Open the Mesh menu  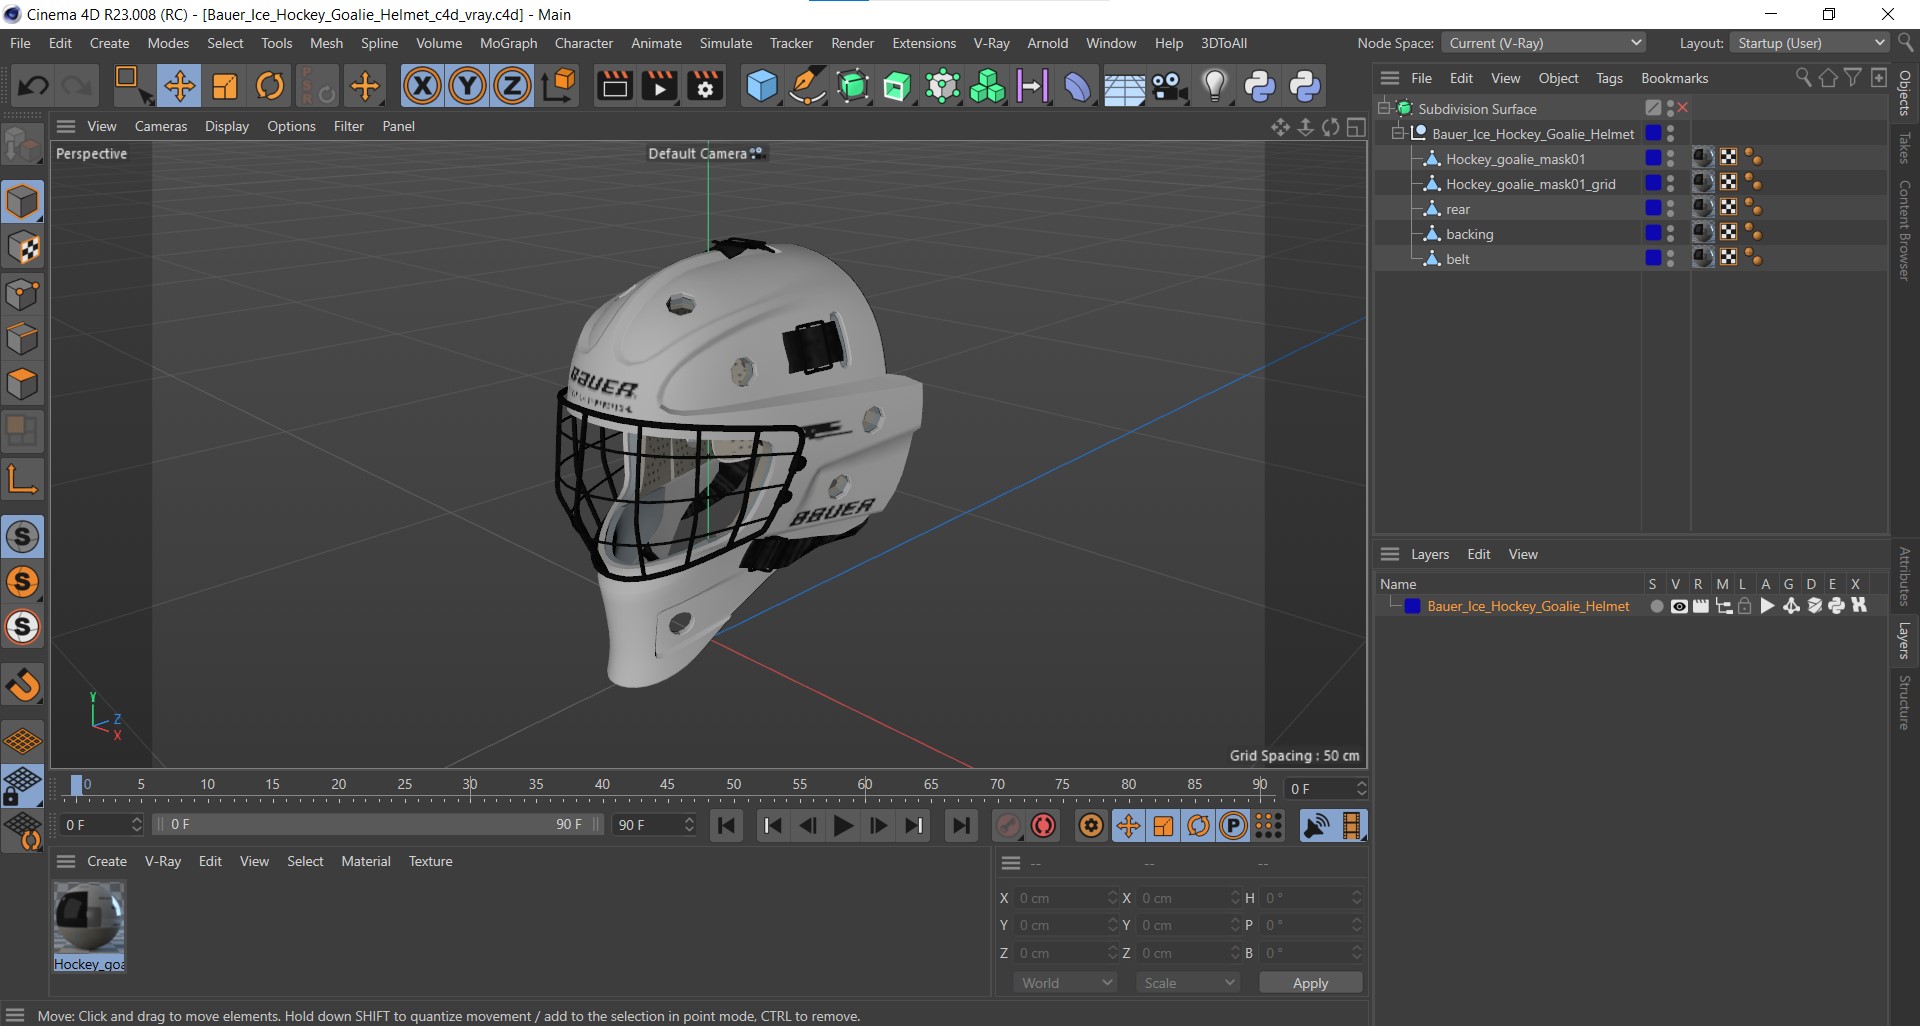click(326, 43)
